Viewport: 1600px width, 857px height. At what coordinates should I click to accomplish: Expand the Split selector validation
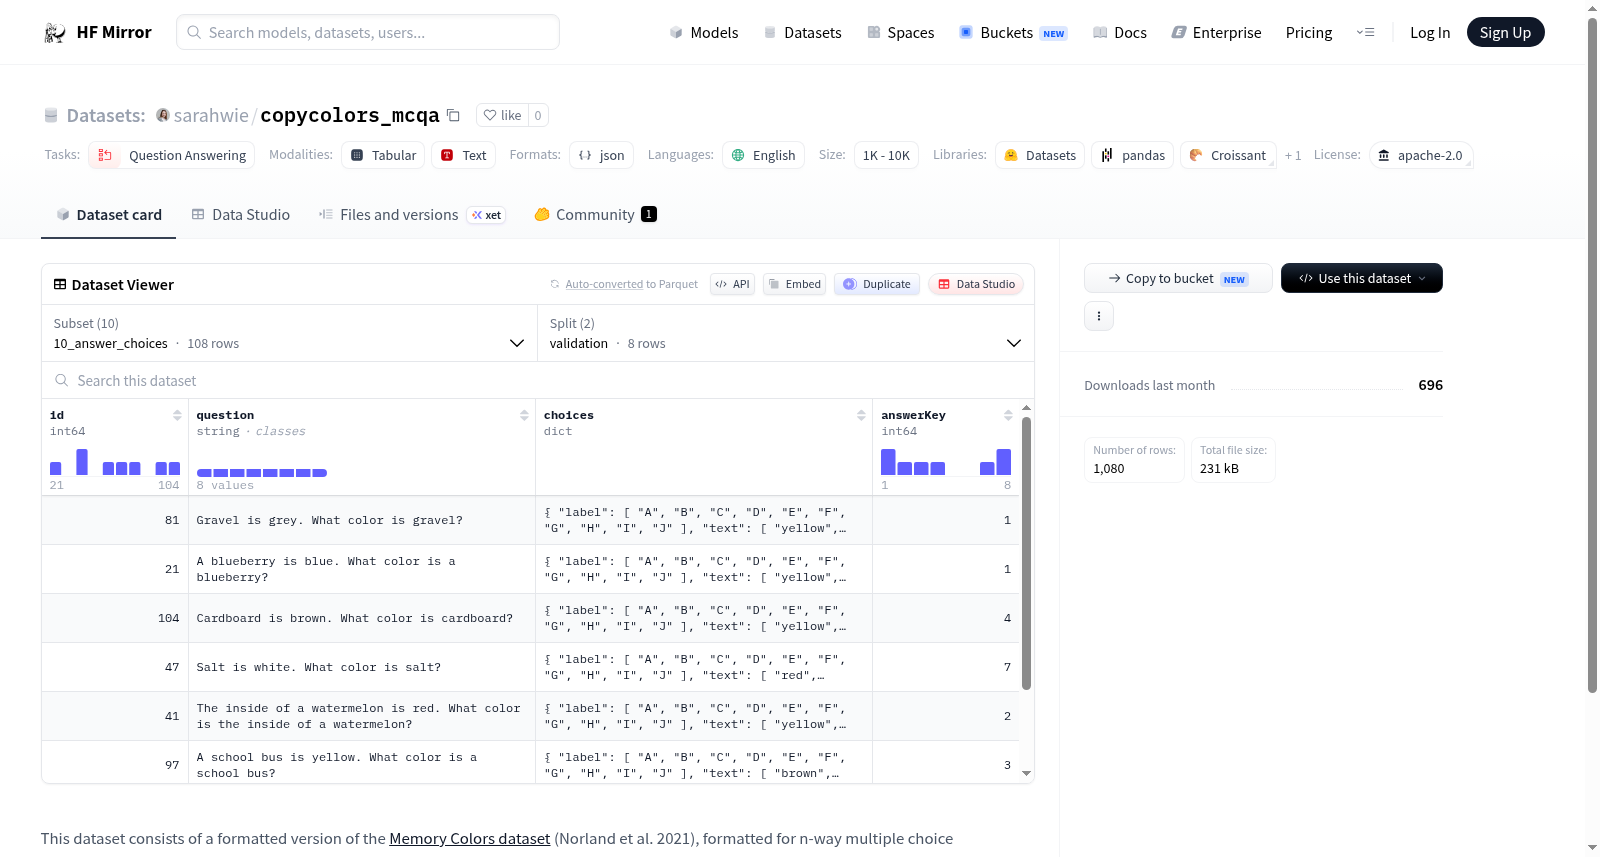point(785,333)
